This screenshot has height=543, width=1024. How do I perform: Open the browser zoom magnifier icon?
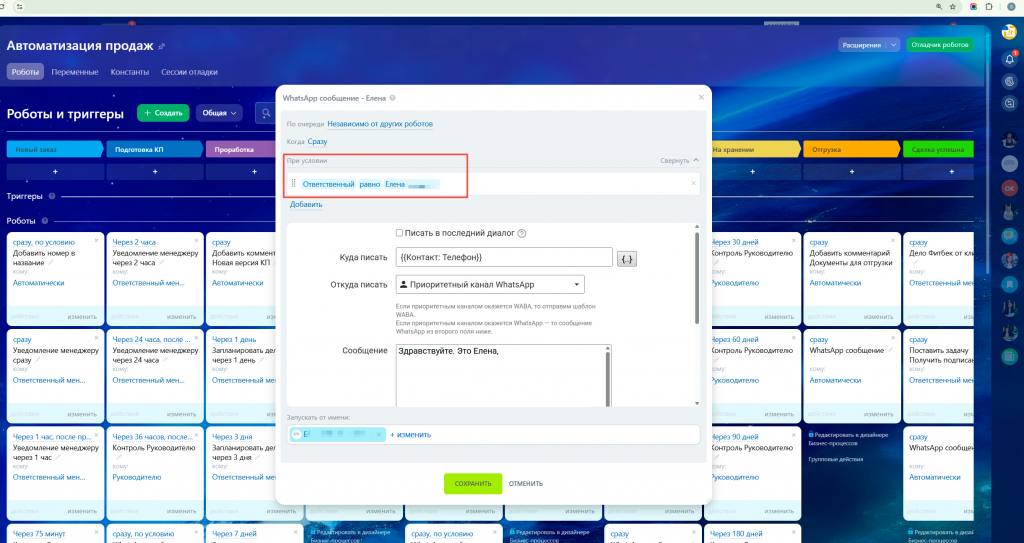[938, 7]
